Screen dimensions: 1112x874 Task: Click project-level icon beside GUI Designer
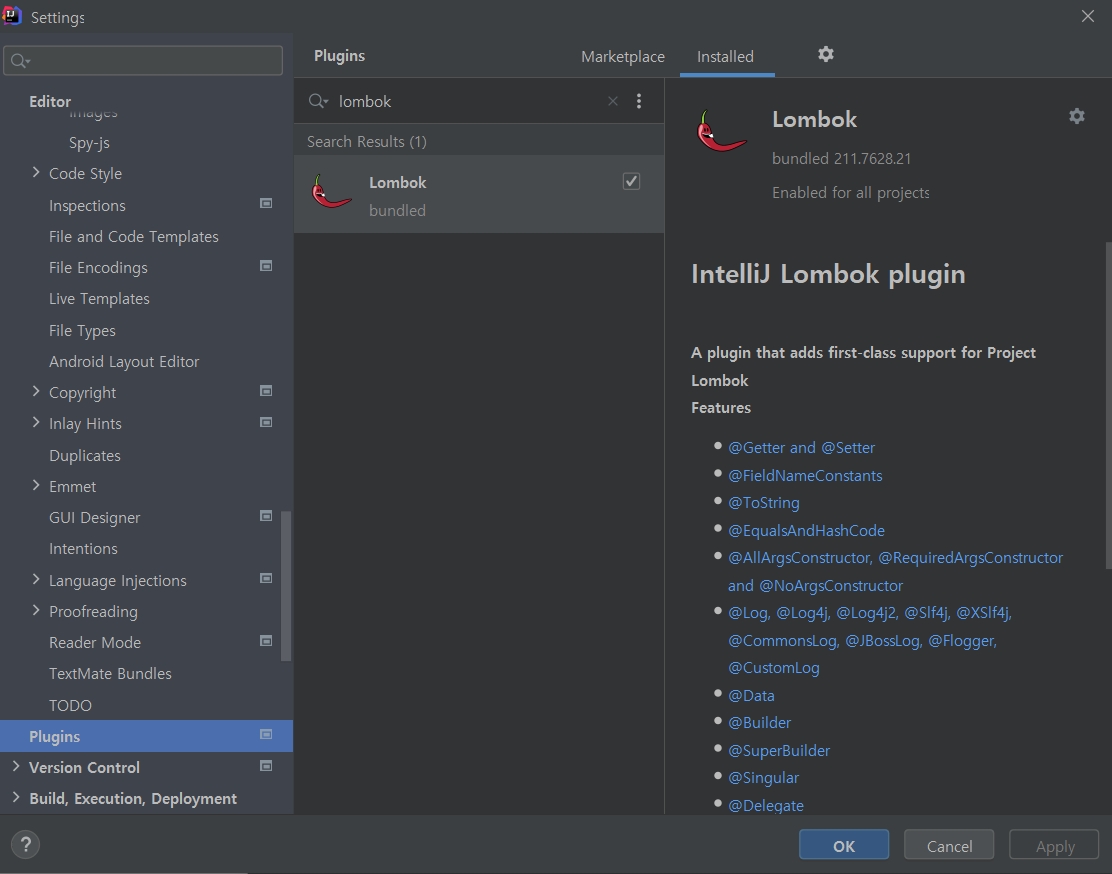point(266,516)
